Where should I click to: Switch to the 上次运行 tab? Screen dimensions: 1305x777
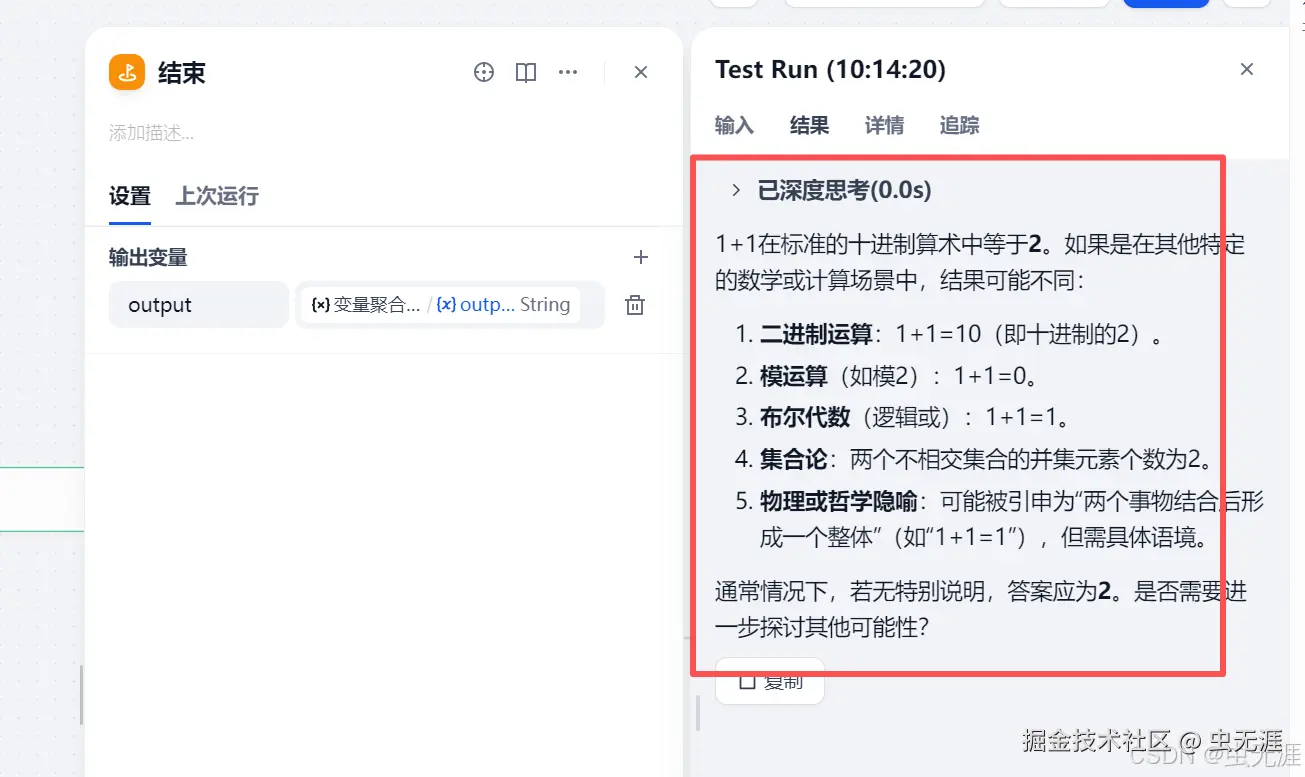point(216,196)
